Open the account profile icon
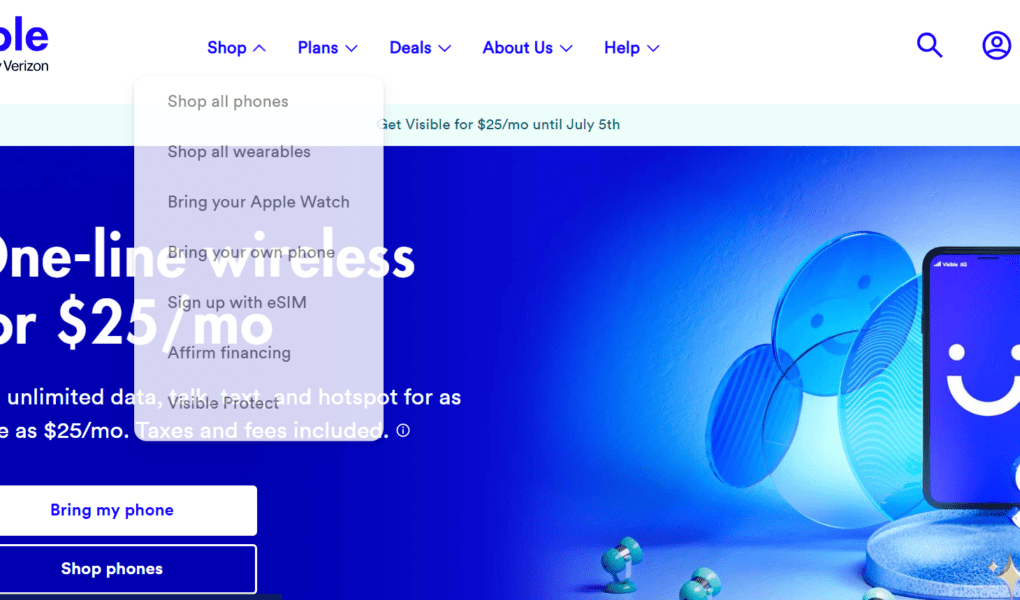1020x600 pixels. (996, 46)
